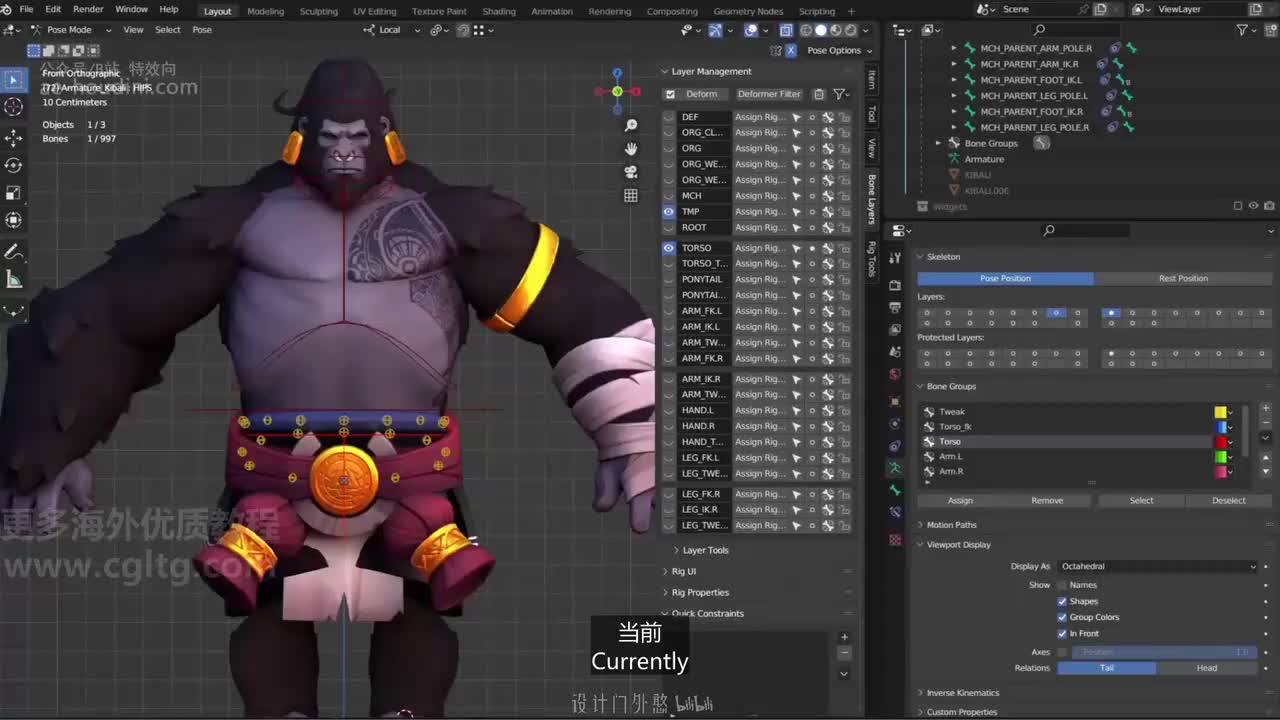Switch orthographic/perspective with the grid icon
The height and width of the screenshot is (720, 1280).
631,196
